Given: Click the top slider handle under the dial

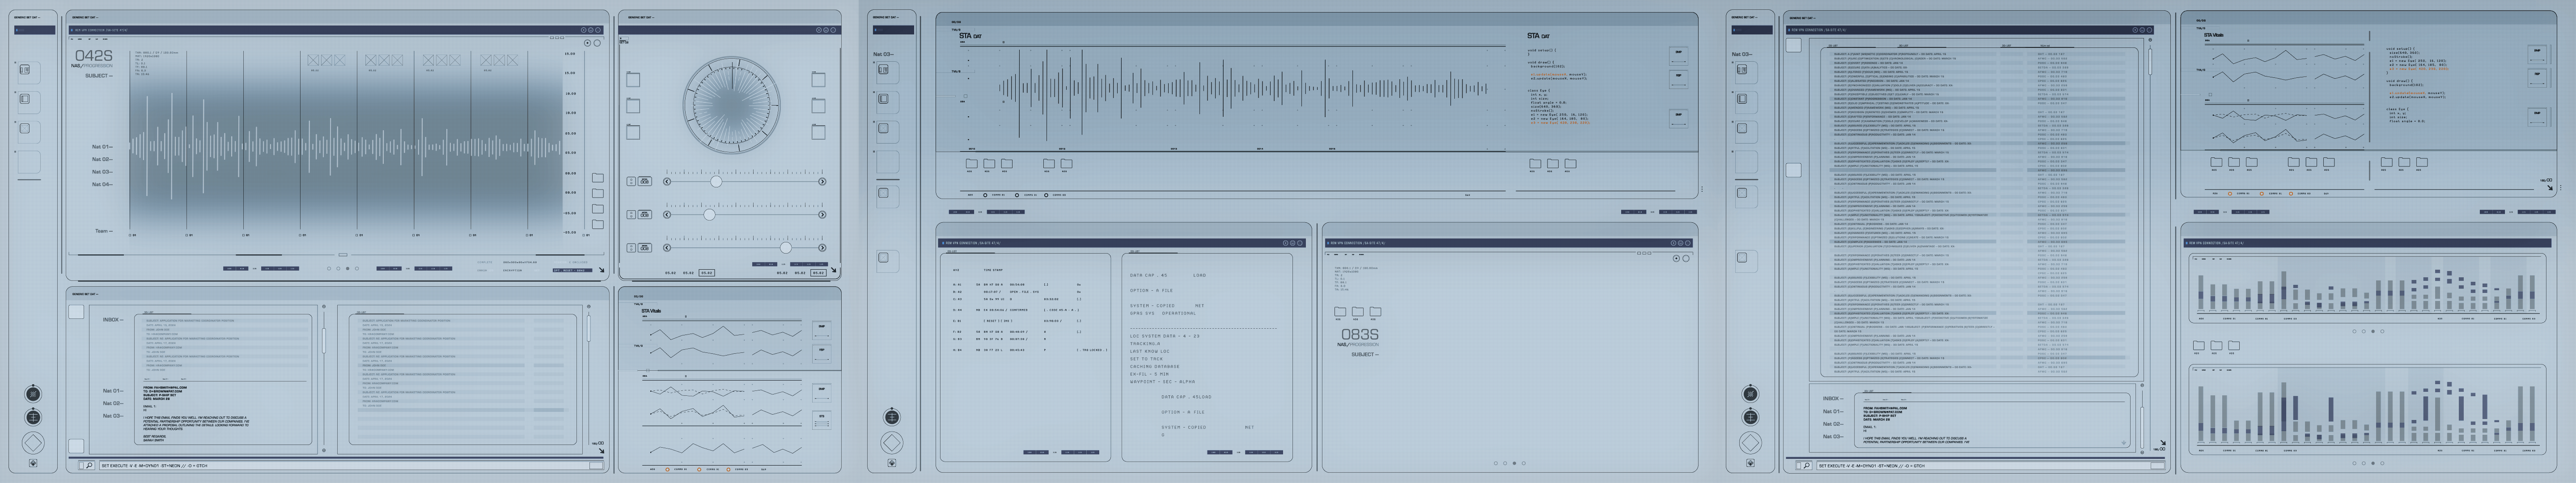Looking at the screenshot, I should 716,181.
